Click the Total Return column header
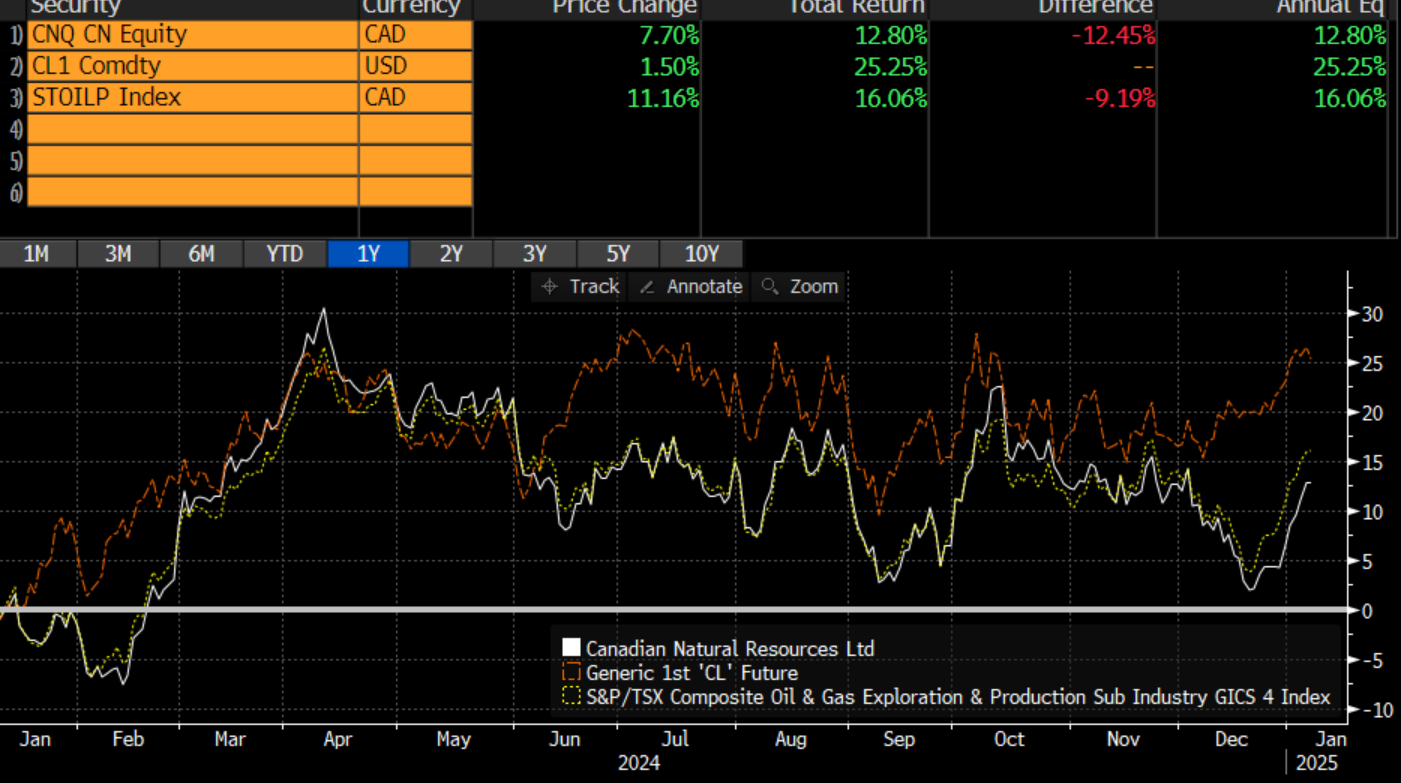Image resolution: width=1401 pixels, height=783 pixels. click(x=857, y=7)
